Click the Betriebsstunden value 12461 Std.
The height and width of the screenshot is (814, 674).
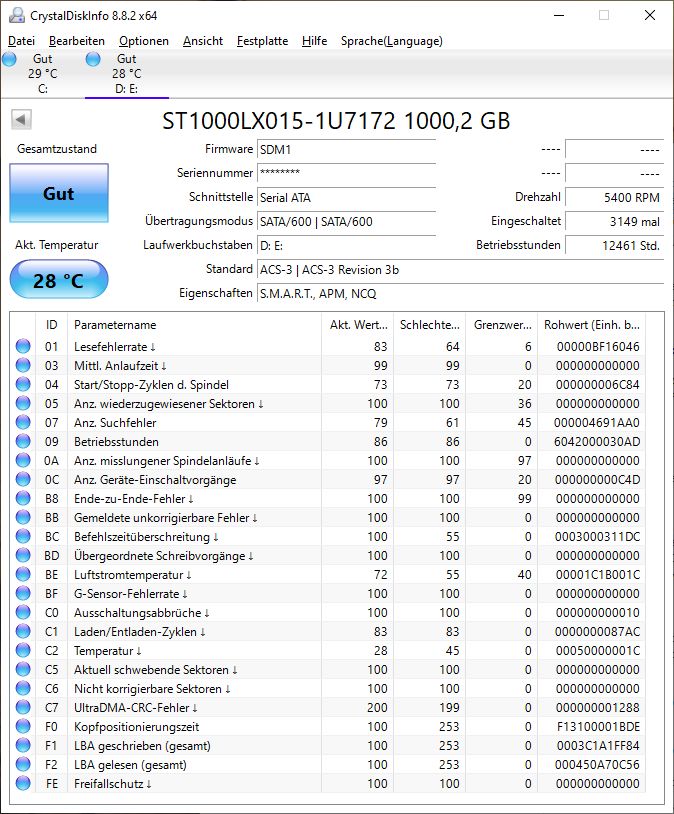pyautogui.click(x=614, y=246)
